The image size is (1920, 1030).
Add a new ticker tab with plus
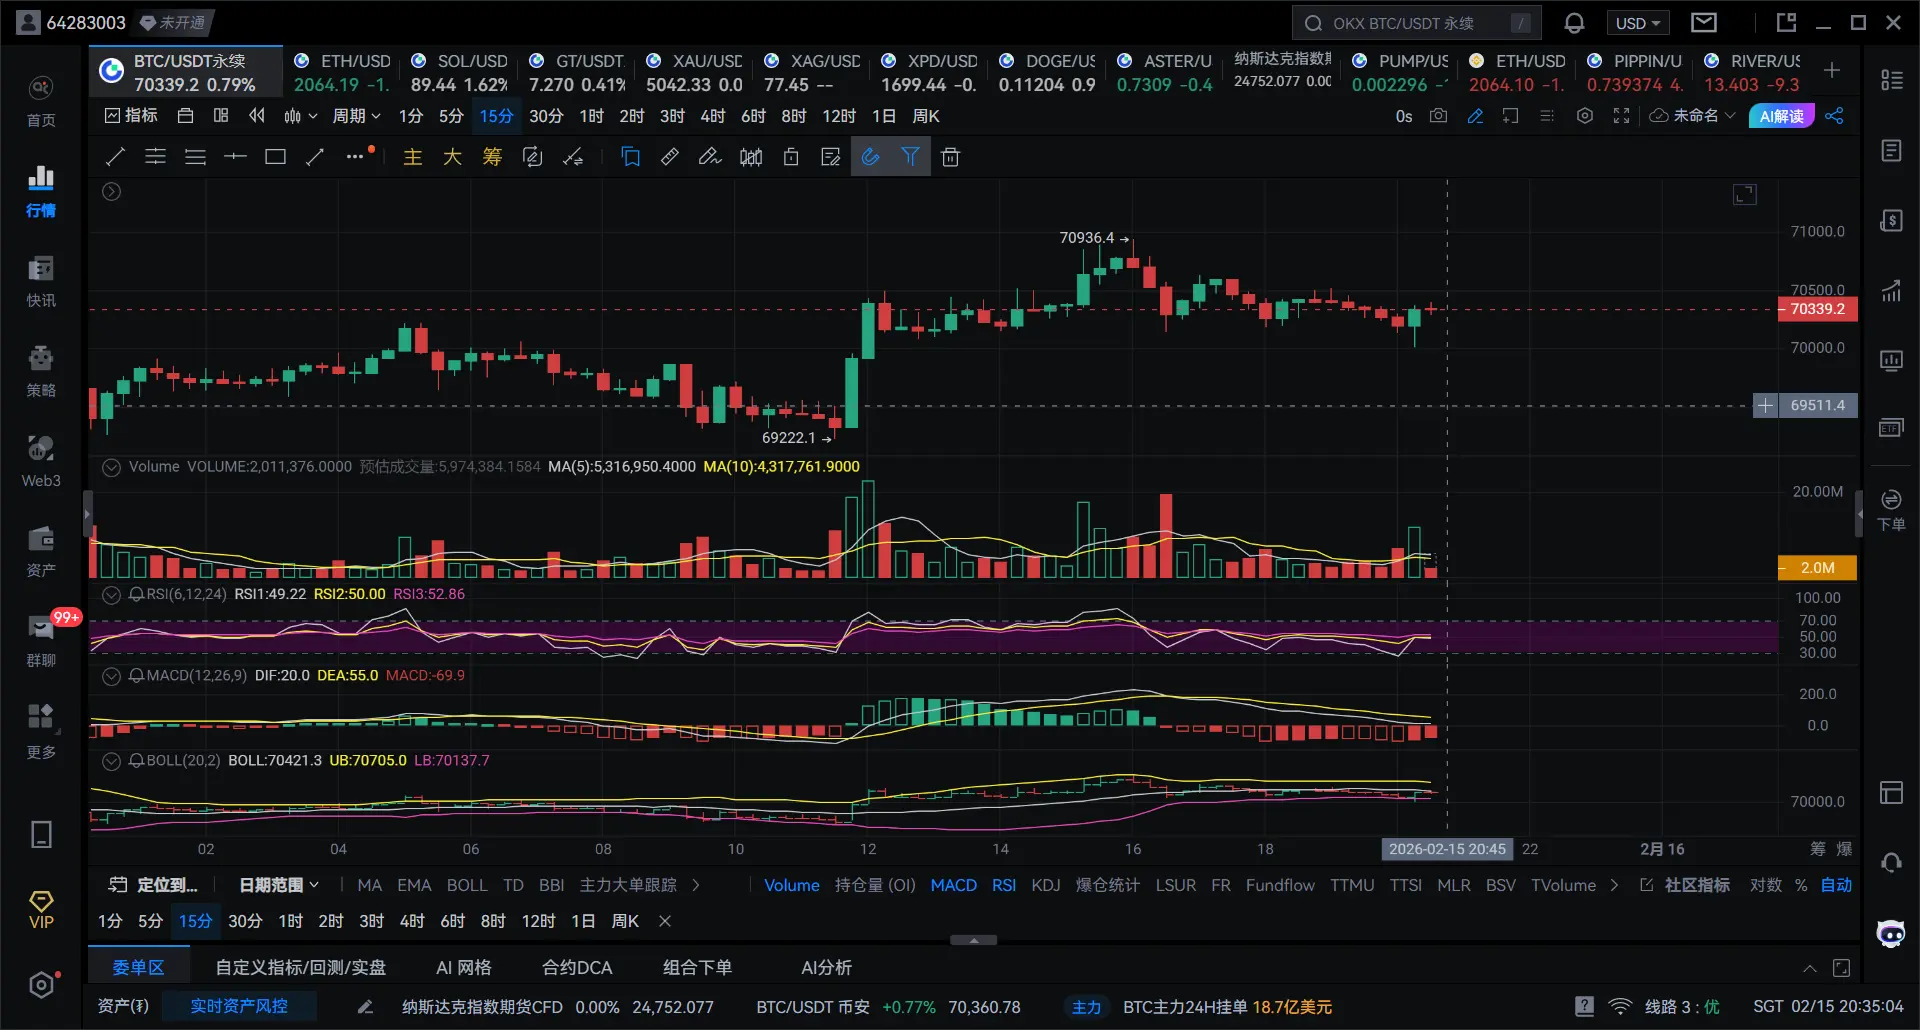1832,70
